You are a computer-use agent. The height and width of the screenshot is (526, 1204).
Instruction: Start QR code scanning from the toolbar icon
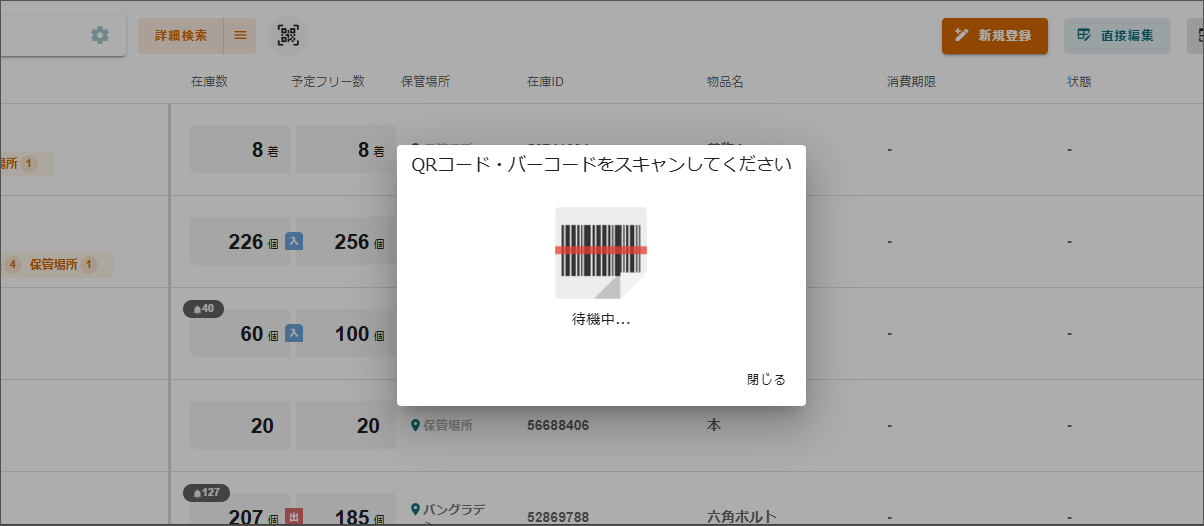(x=289, y=36)
